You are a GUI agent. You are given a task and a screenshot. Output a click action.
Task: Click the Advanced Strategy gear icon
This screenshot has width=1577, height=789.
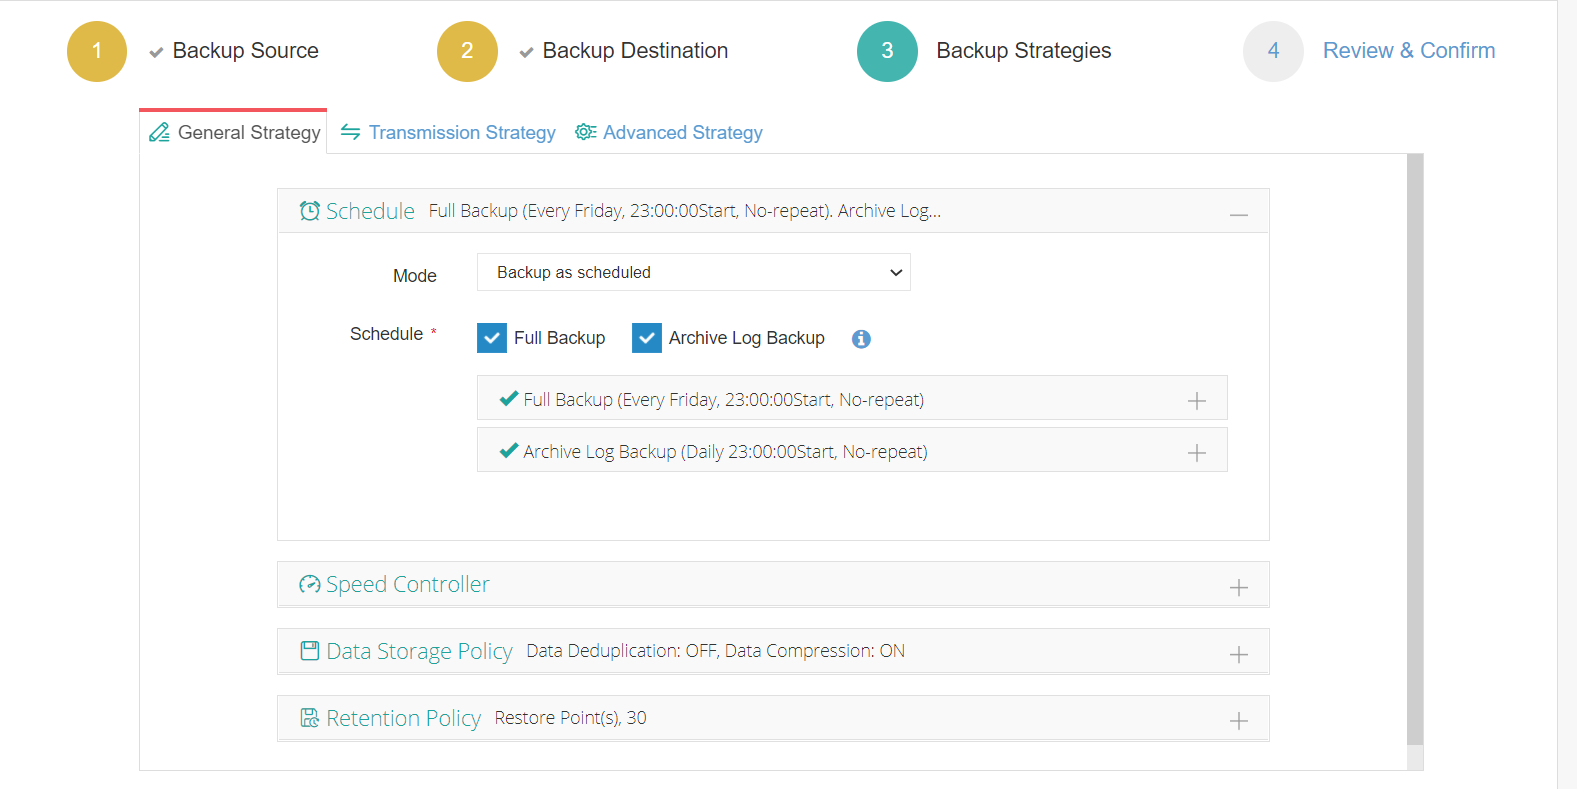586,132
